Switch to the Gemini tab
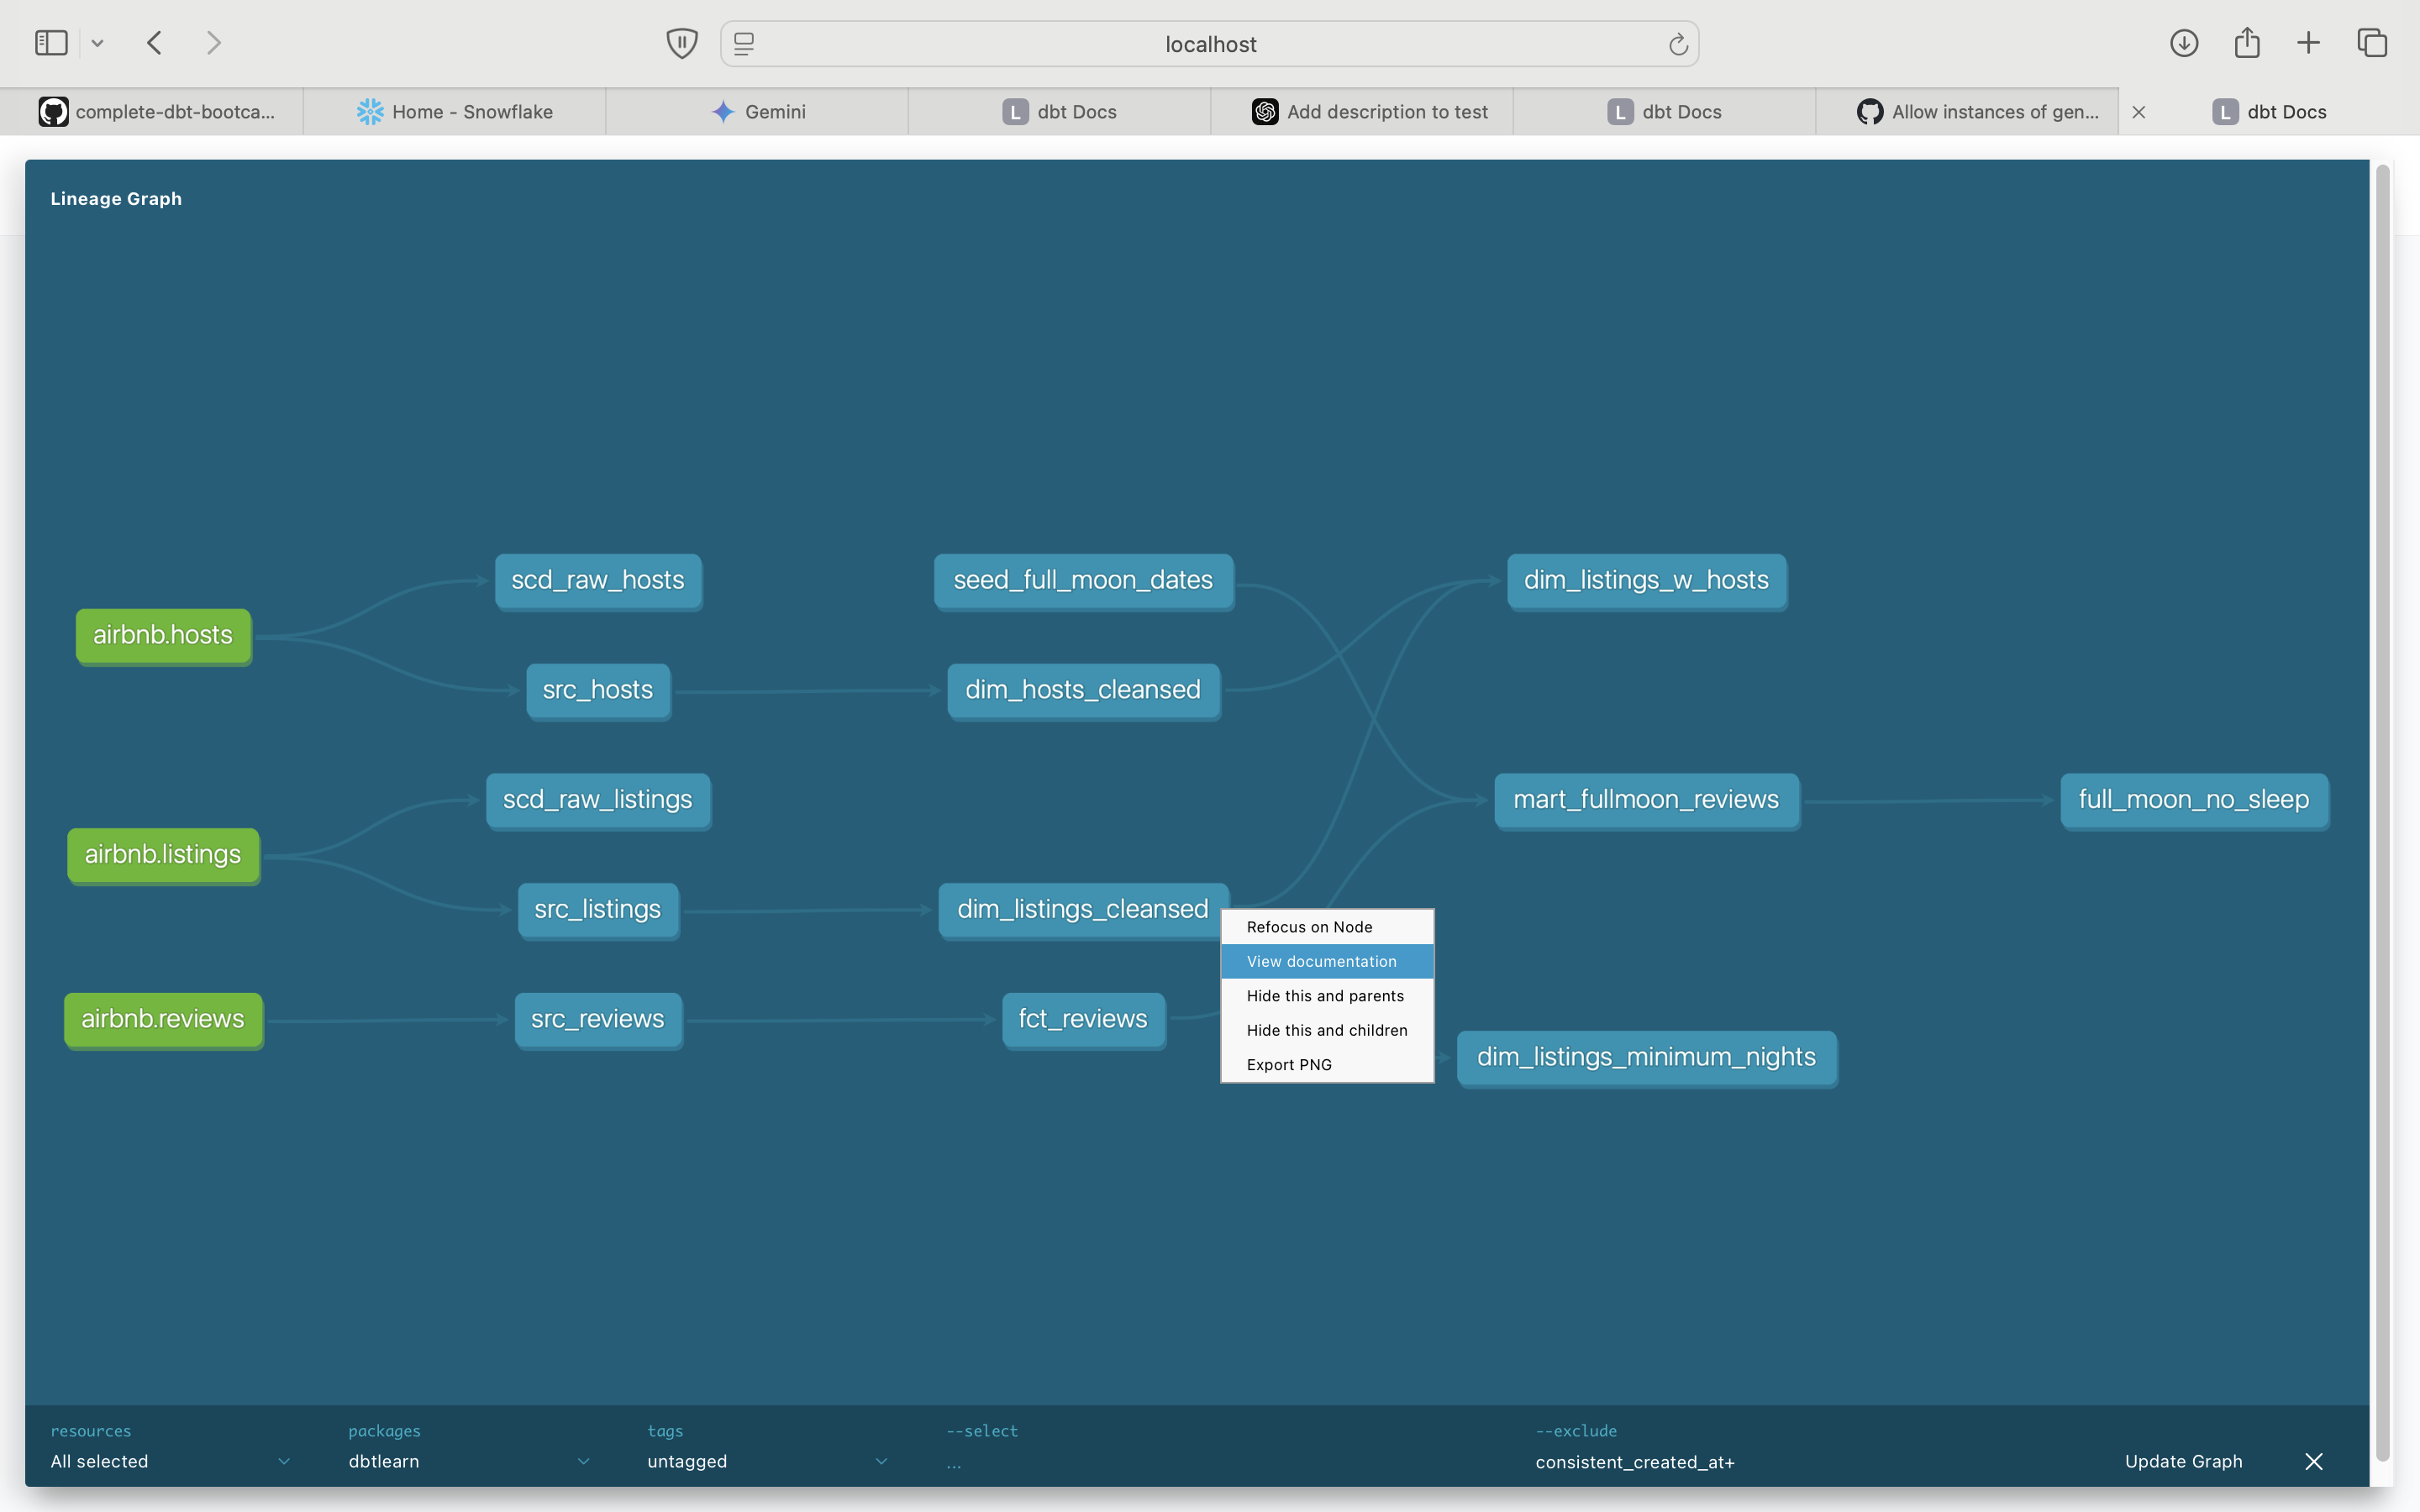The width and height of the screenshot is (2420, 1512). [x=774, y=111]
